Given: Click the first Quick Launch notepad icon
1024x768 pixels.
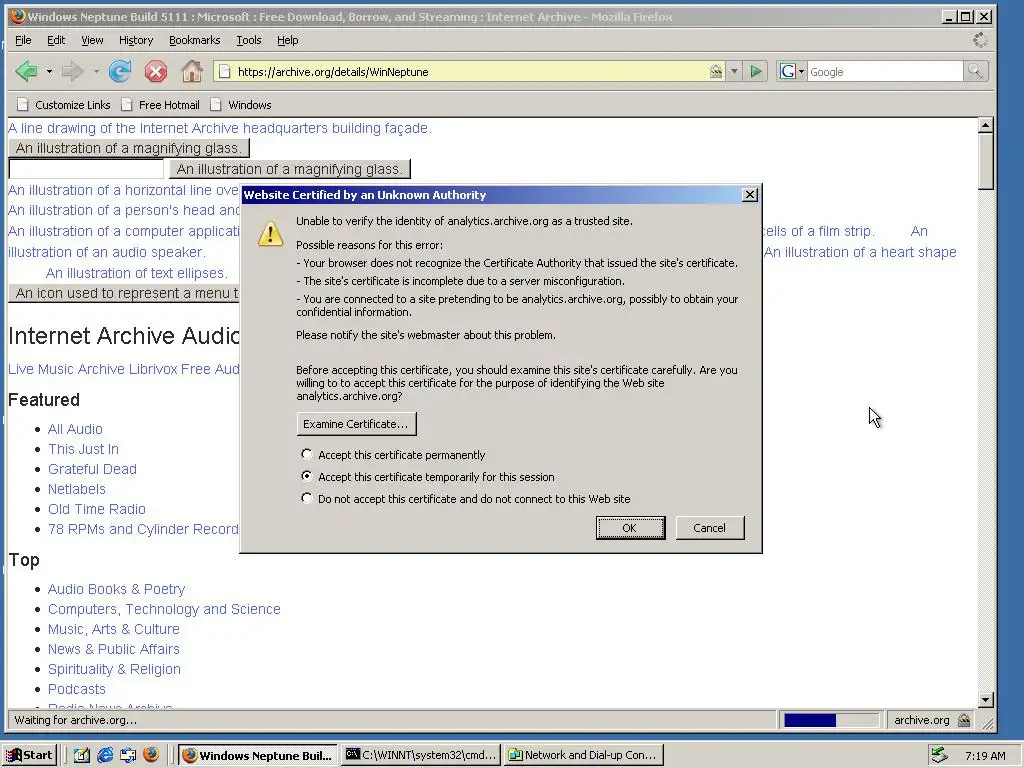Looking at the screenshot, I should tap(81, 755).
